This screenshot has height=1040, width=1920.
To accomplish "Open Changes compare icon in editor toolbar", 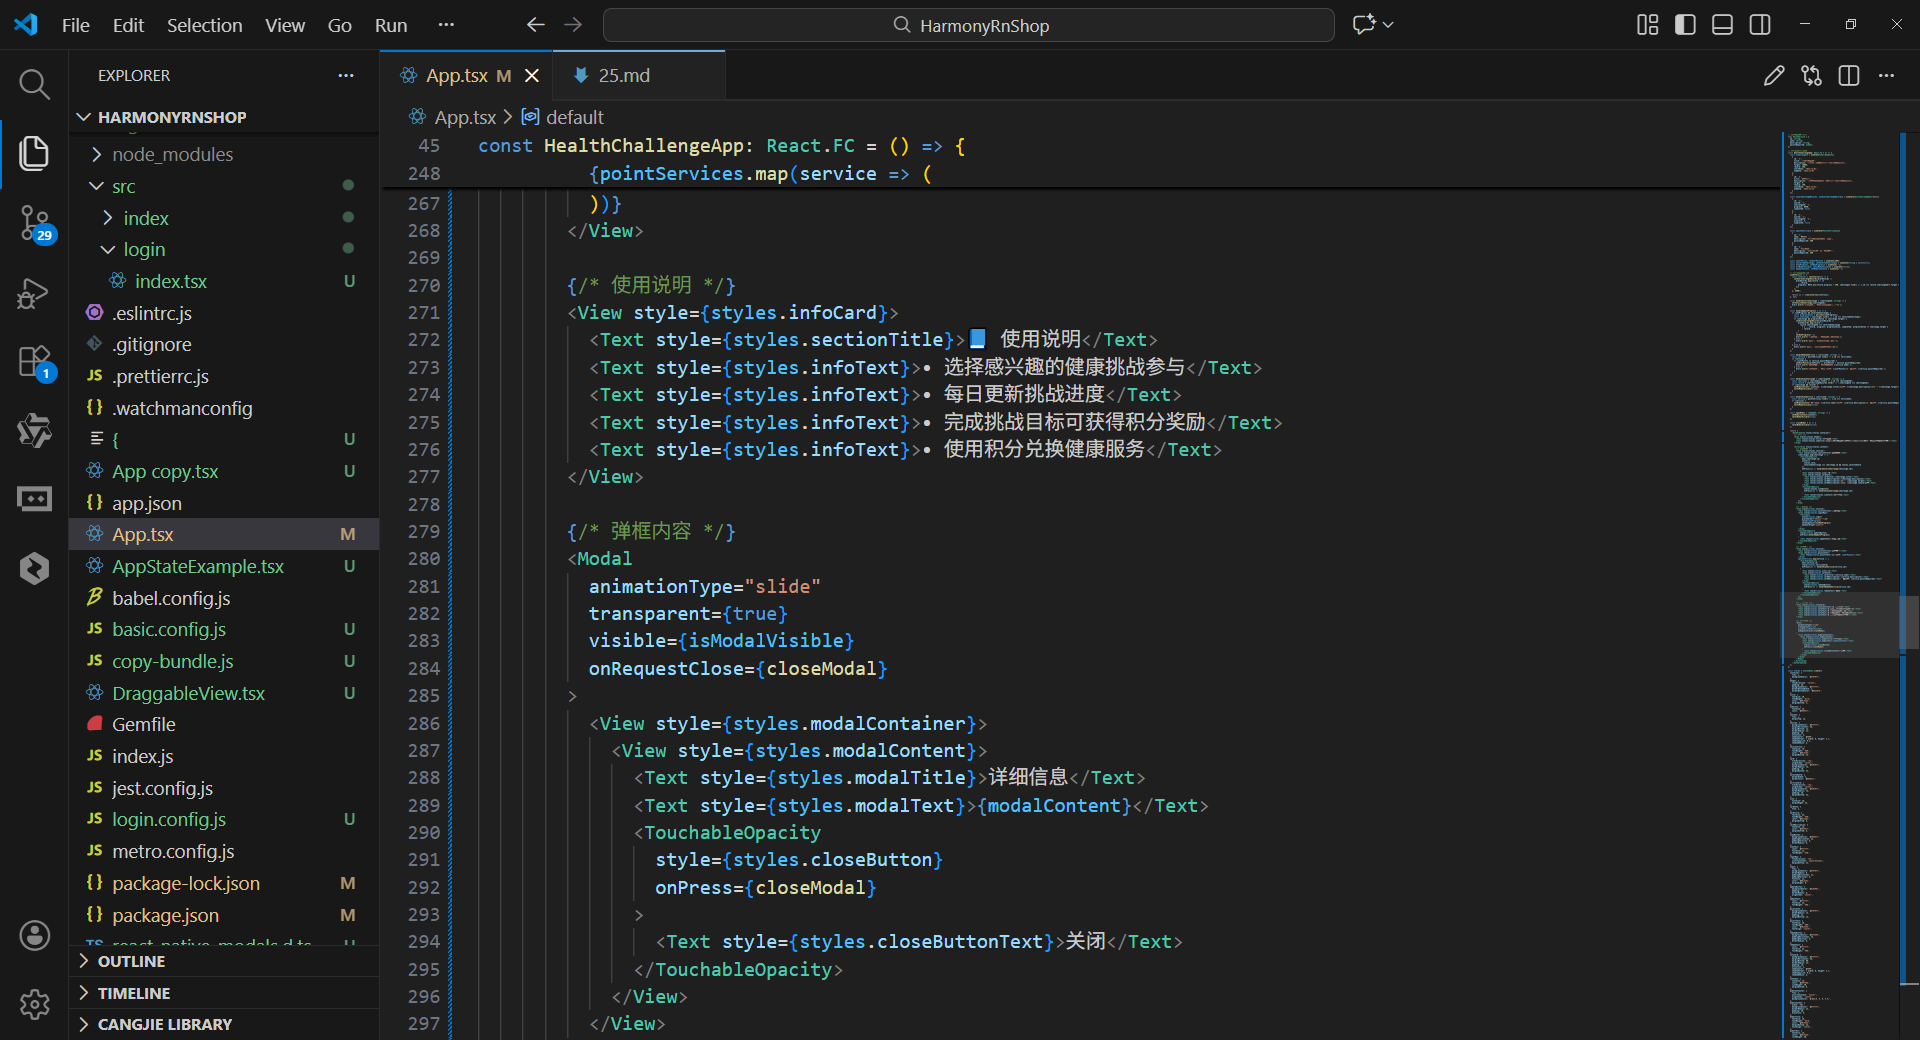I will [x=1811, y=76].
